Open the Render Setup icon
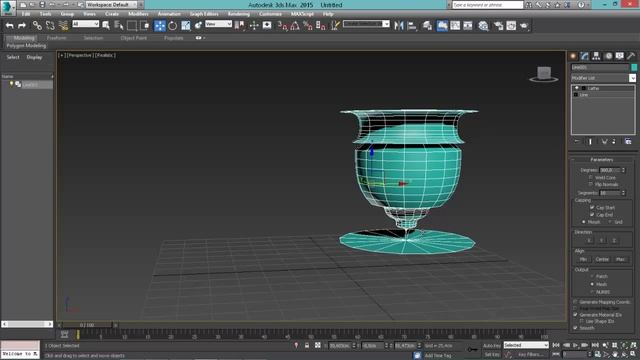640x360 pixels. (x=498, y=26)
